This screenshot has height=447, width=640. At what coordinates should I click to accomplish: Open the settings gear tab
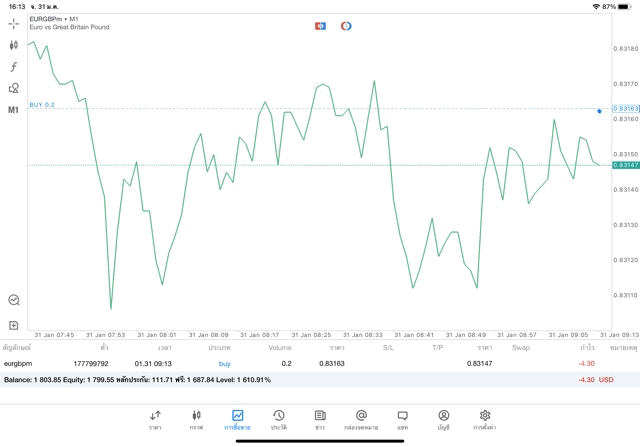tap(485, 419)
